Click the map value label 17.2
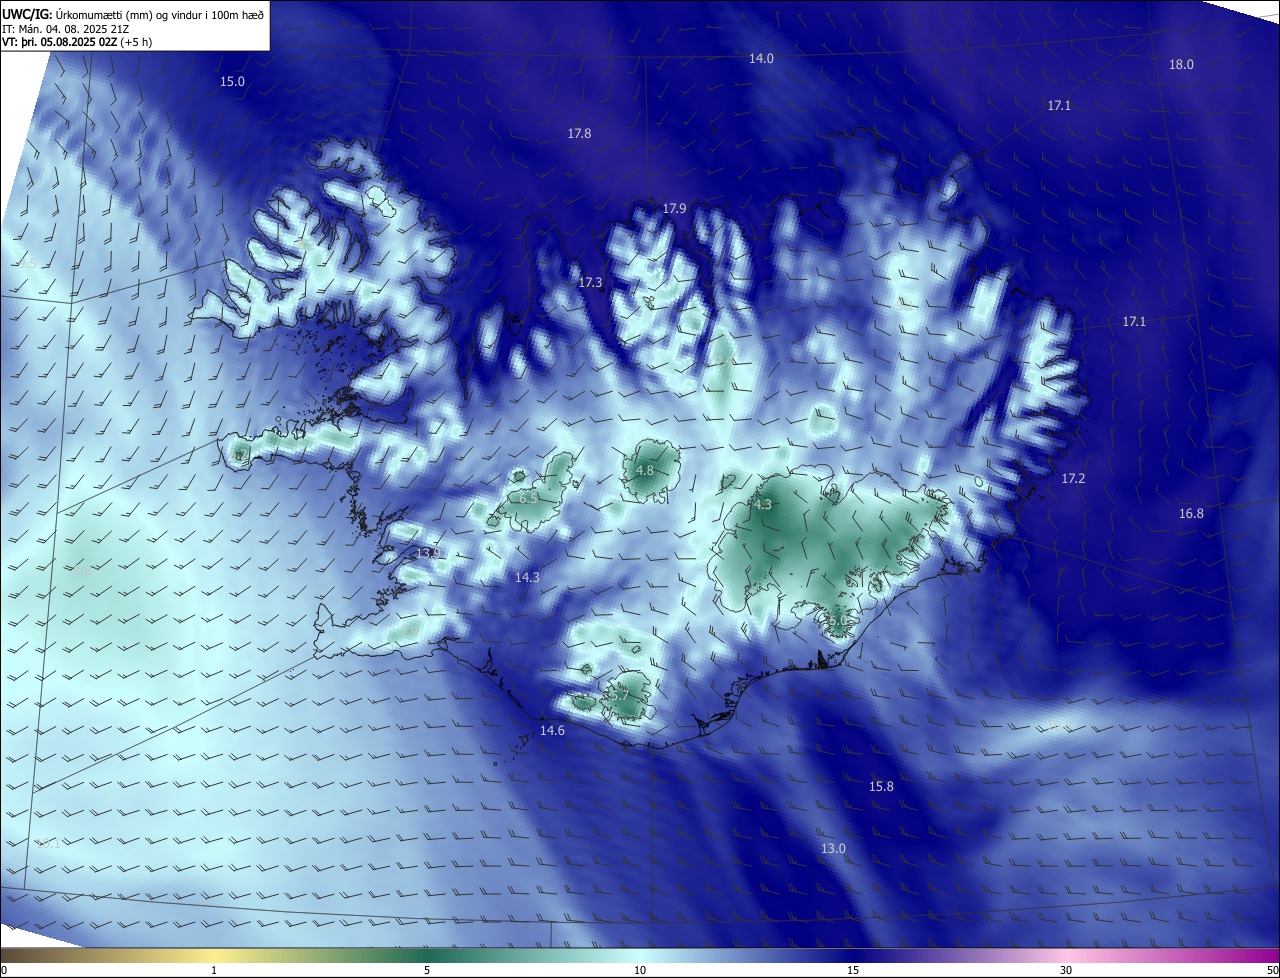This screenshot has height=978, width=1280. 1073,479
